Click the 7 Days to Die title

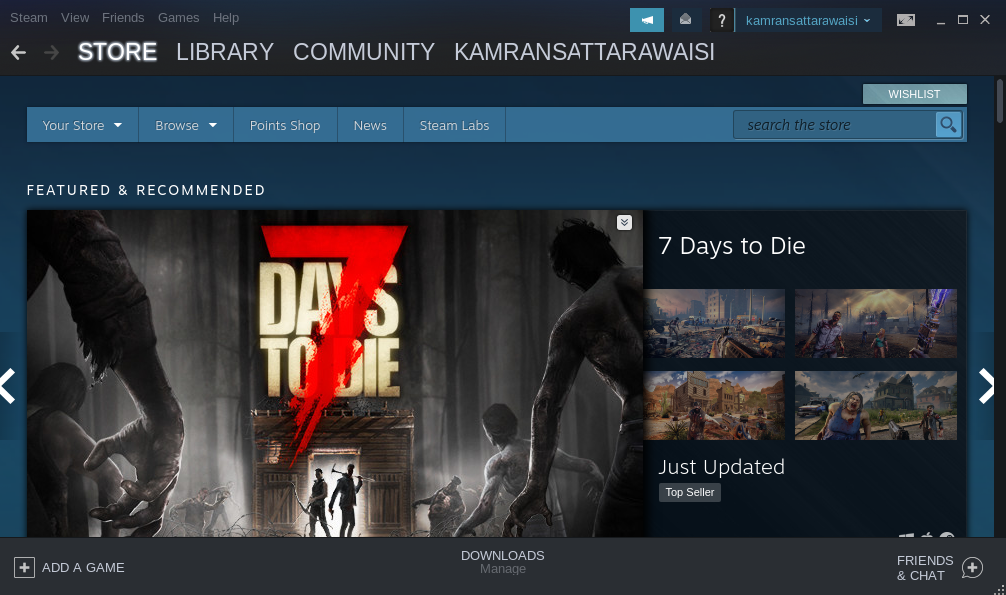point(731,246)
